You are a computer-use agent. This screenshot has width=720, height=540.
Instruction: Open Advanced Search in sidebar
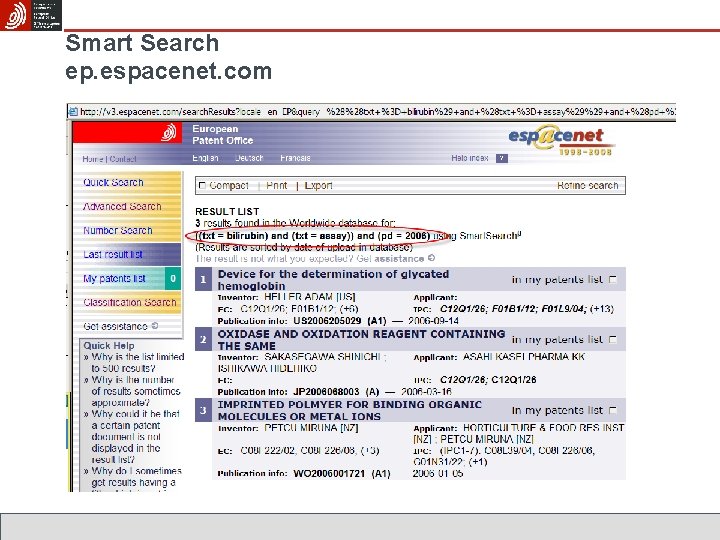[122, 206]
